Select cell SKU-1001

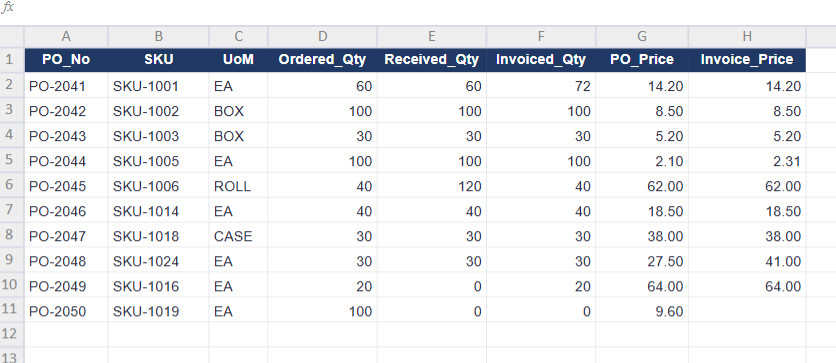[x=159, y=85]
